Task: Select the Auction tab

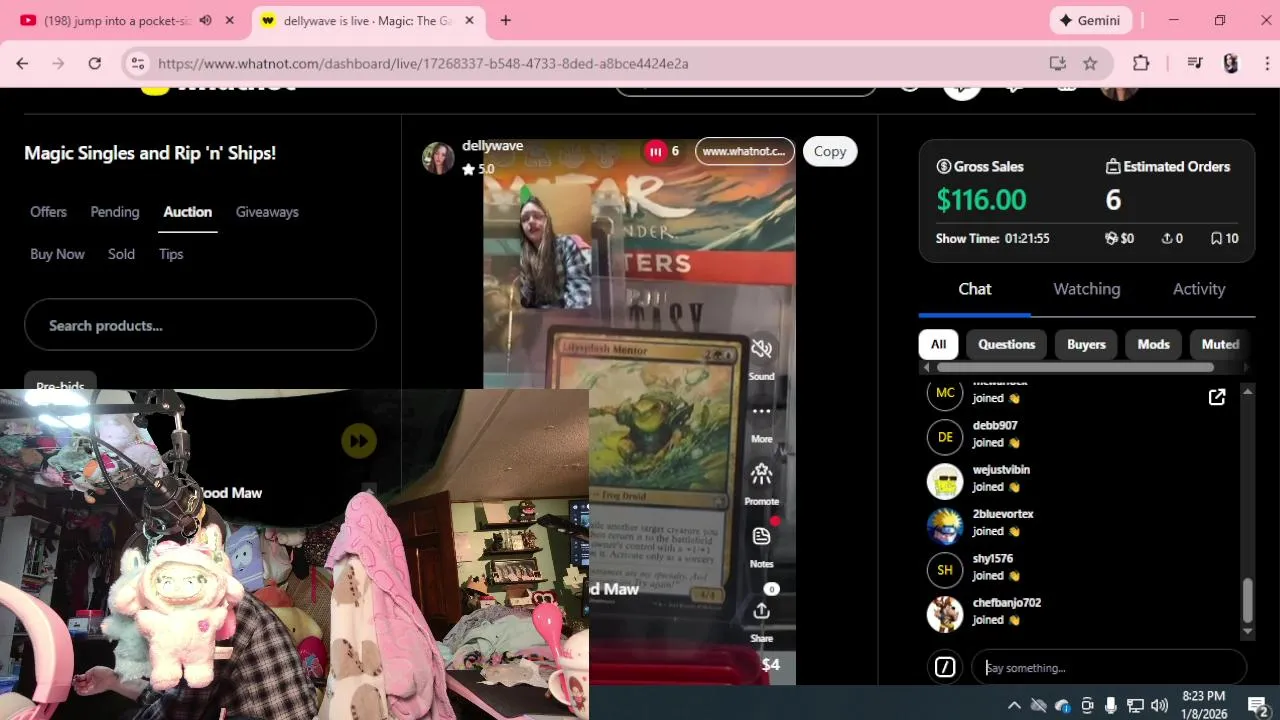Action: [x=188, y=212]
